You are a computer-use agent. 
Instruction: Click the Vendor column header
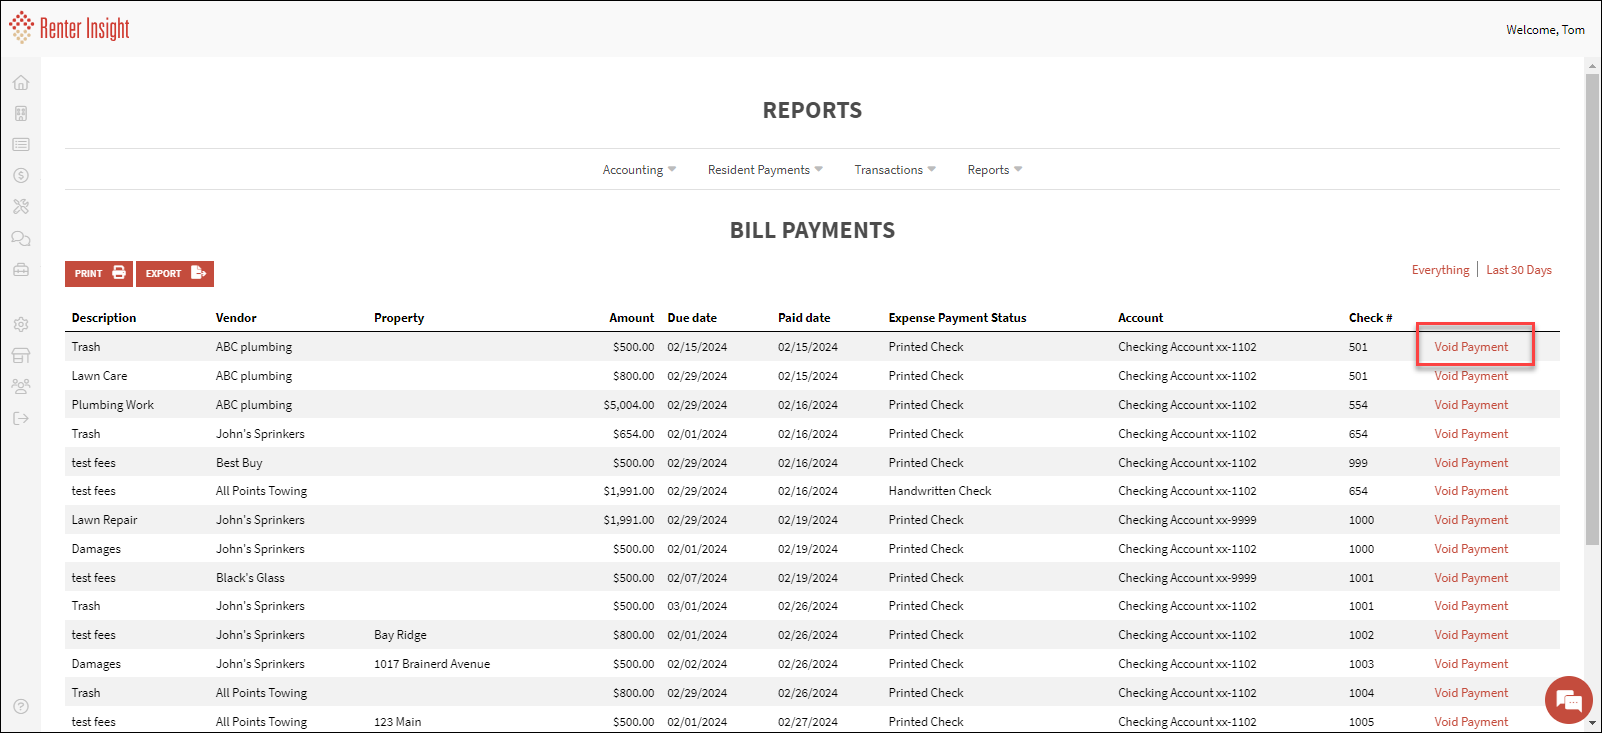point(236,318)
